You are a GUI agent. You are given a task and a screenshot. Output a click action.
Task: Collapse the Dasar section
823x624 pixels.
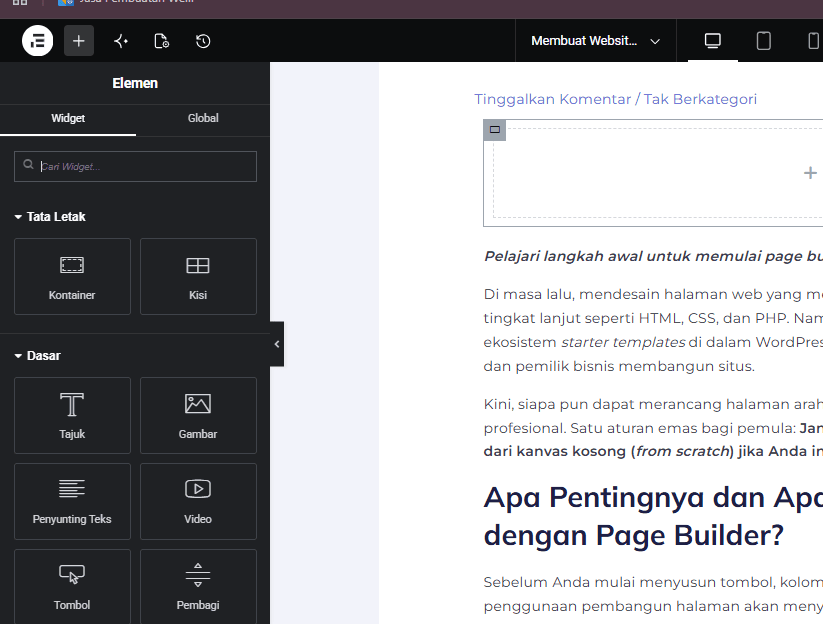pyautogui.click(x=37, y=356)
